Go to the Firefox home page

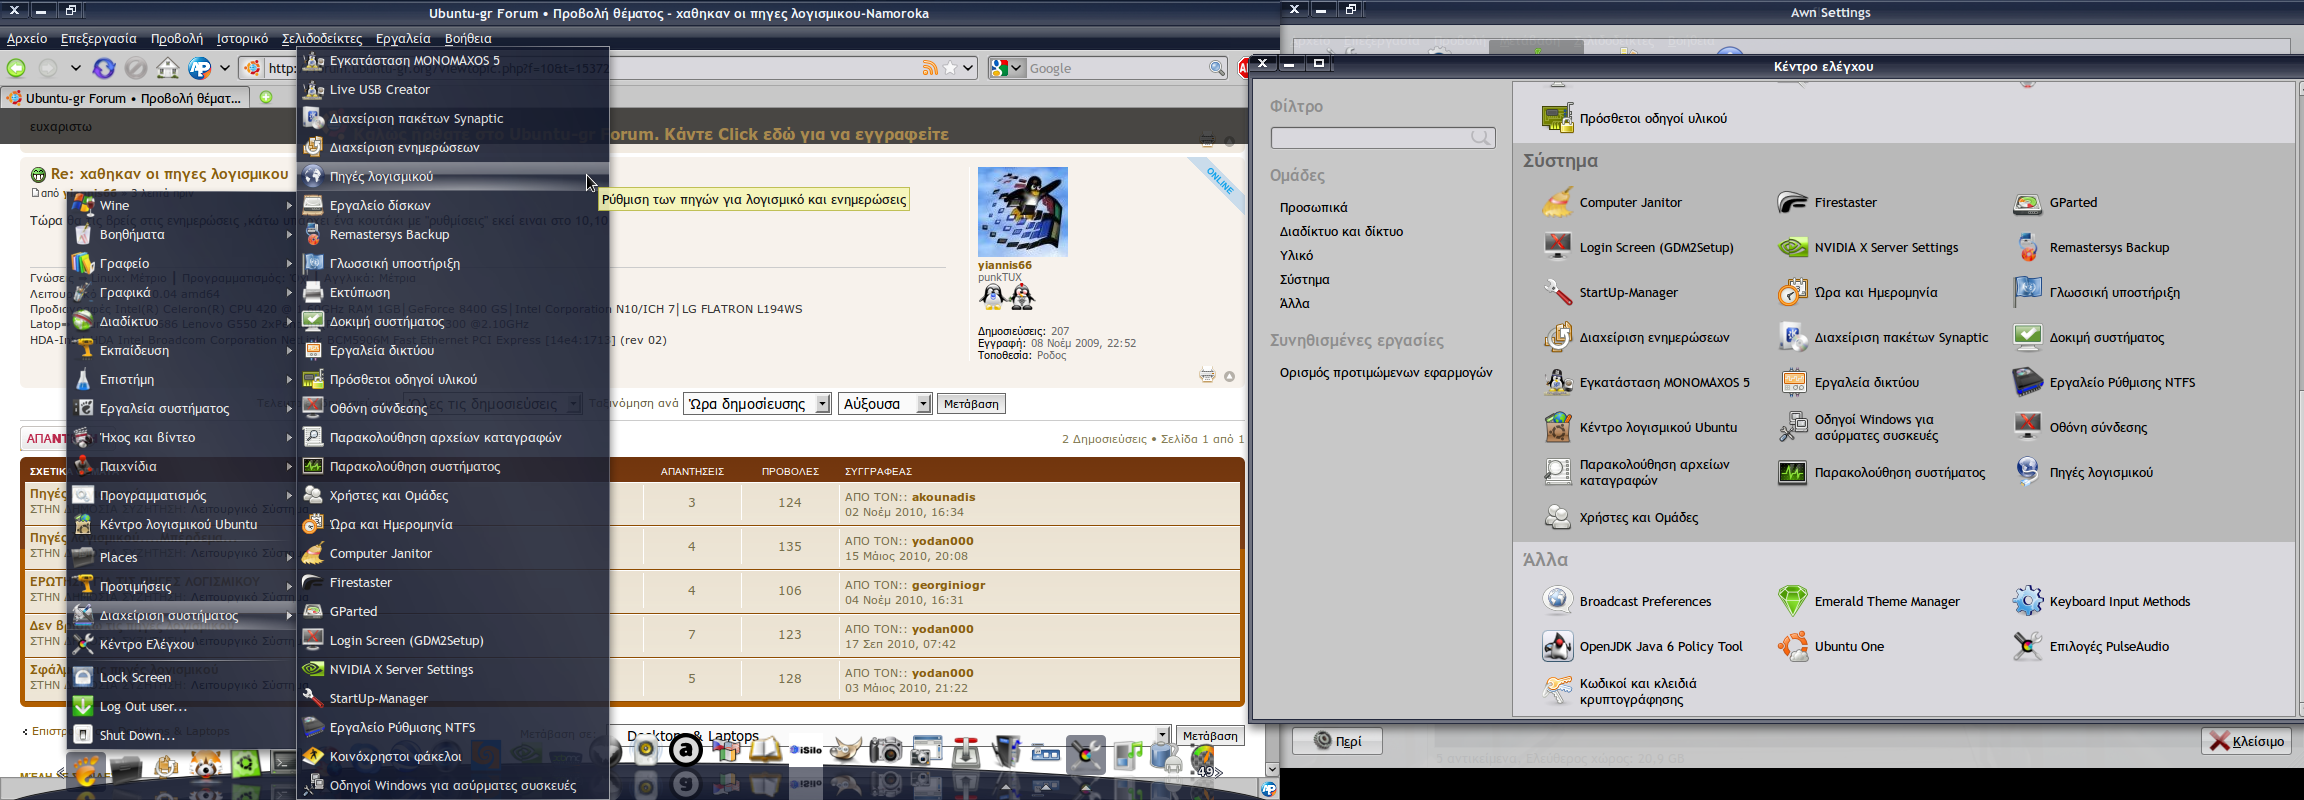pos(168,68)
